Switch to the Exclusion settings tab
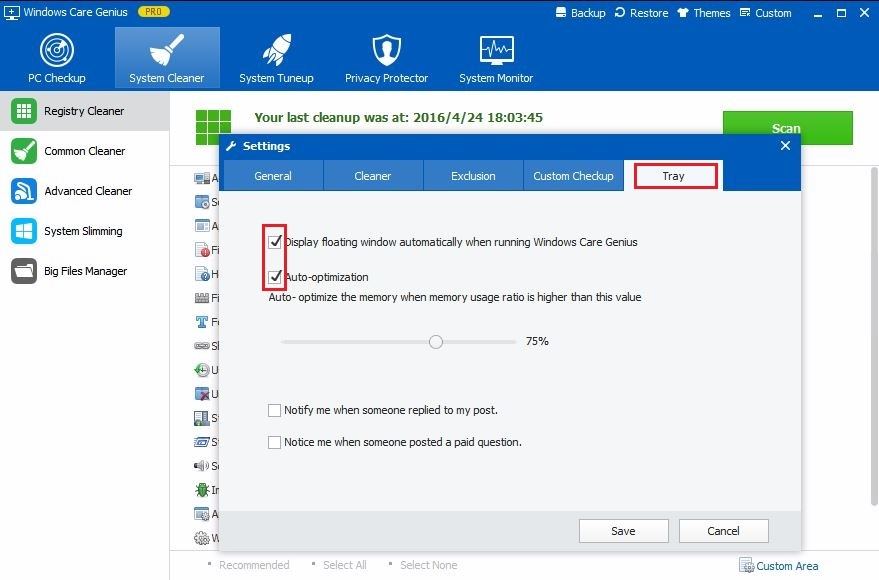The width and height of the screenshot is (879, 580). [x=473, y=176]
